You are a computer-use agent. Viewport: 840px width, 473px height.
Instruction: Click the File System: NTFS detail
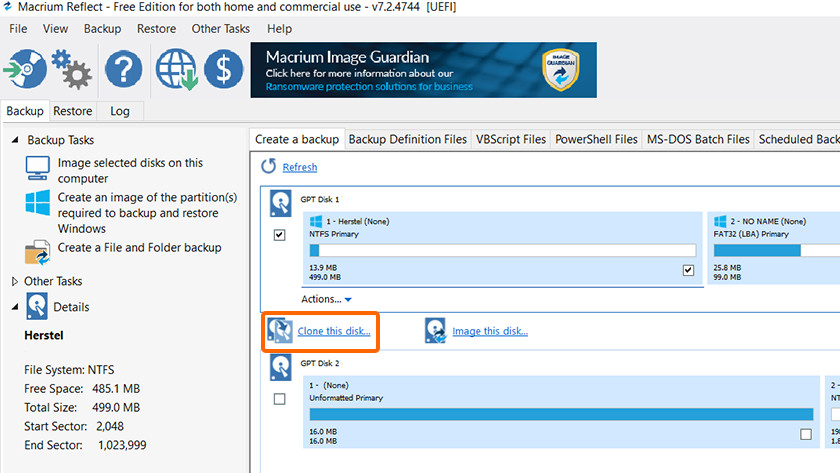pyautogui.click(x=69, y=370)
